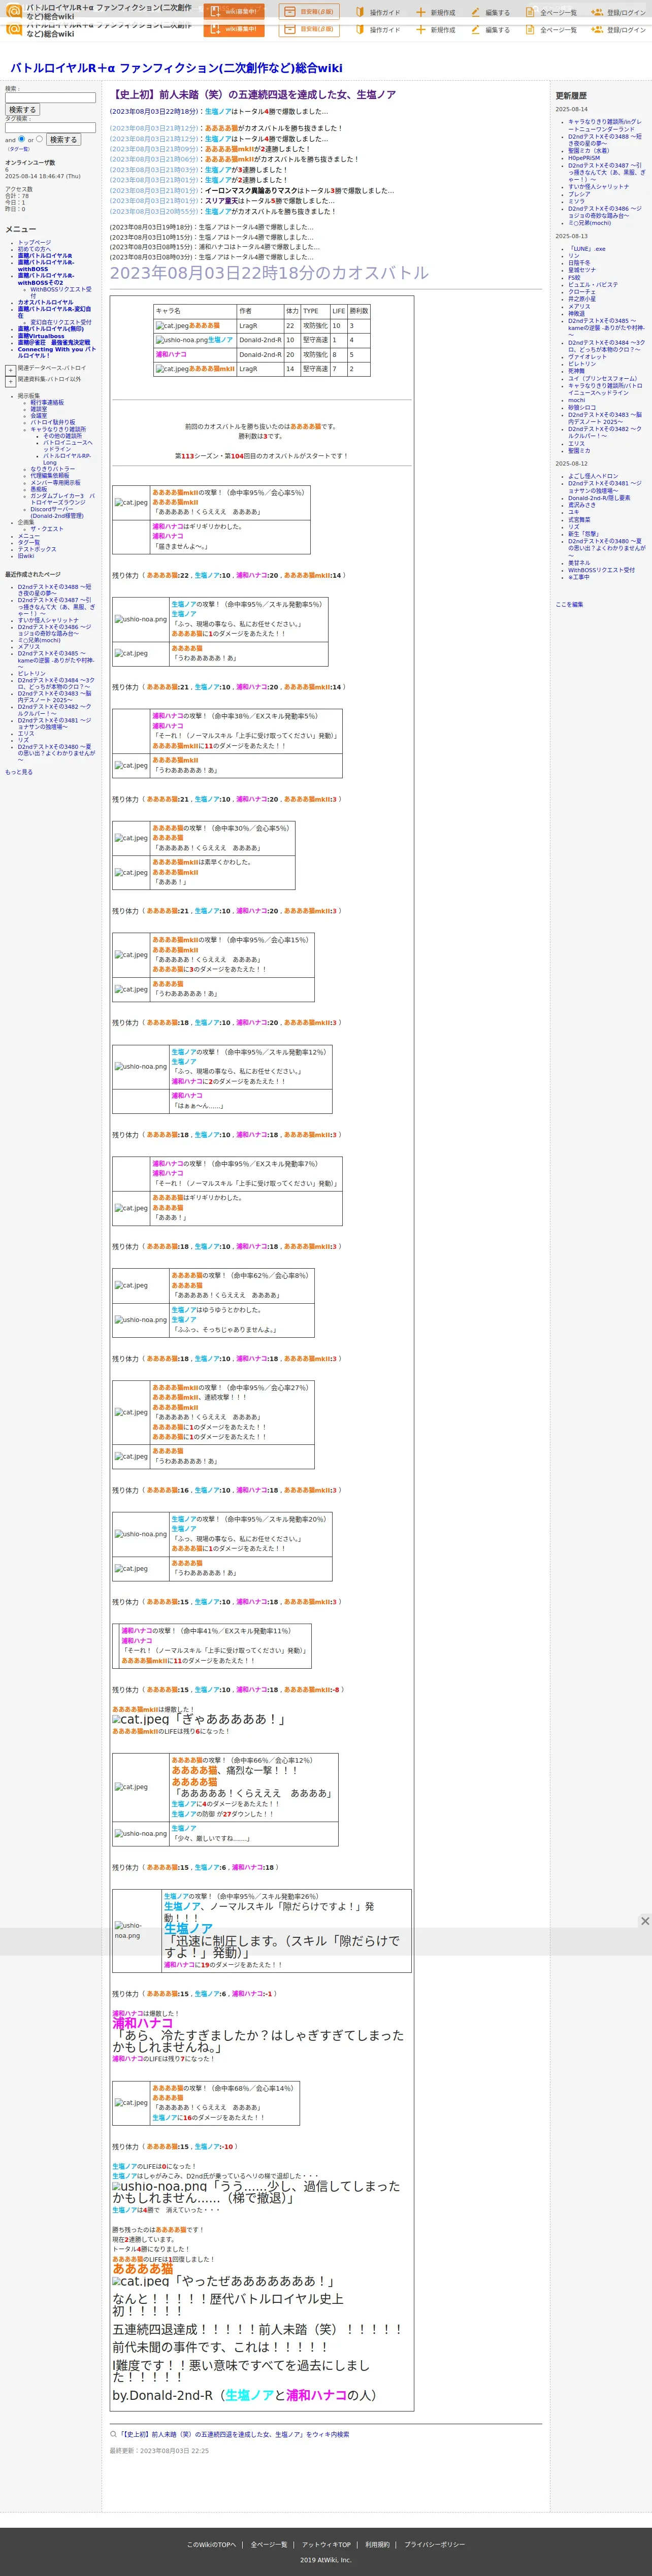
Task: Focus the タグ検索 input field
Action: [50, 128]
